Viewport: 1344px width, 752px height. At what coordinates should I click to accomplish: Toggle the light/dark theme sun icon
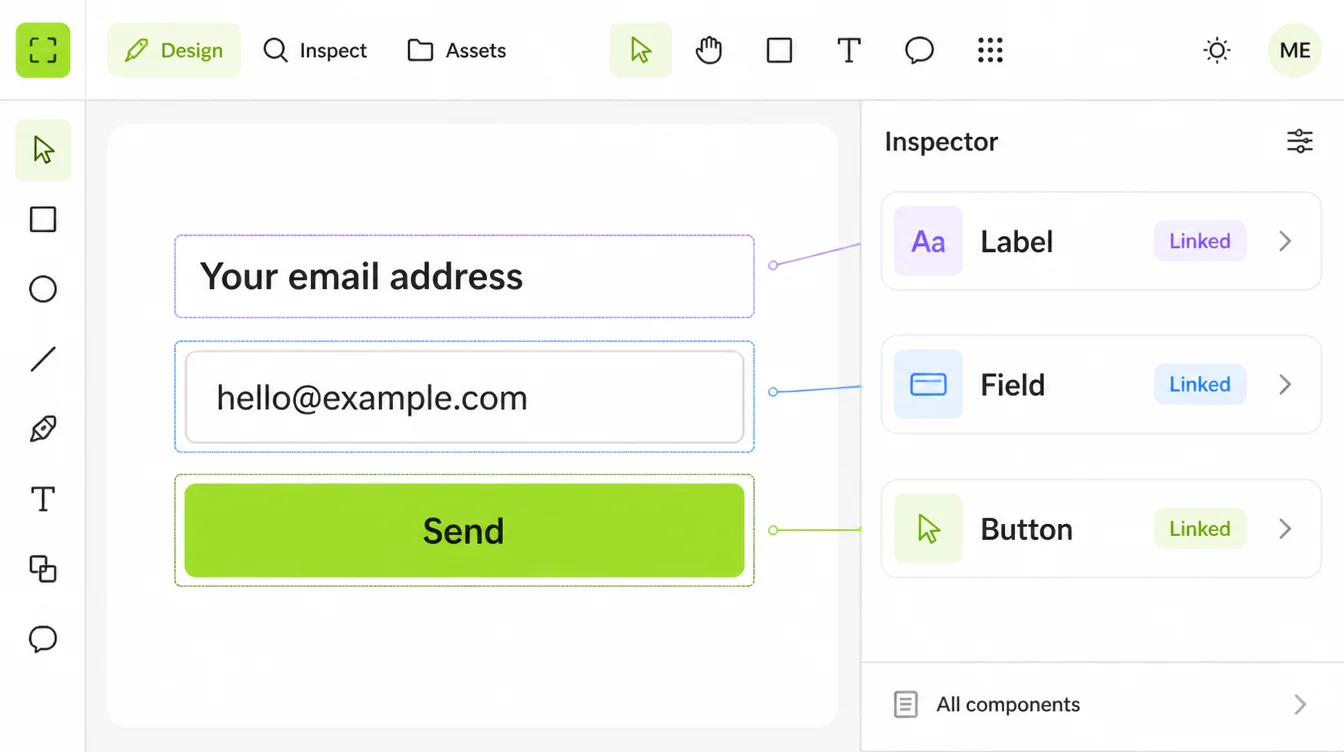click(x=1217, y=50)
